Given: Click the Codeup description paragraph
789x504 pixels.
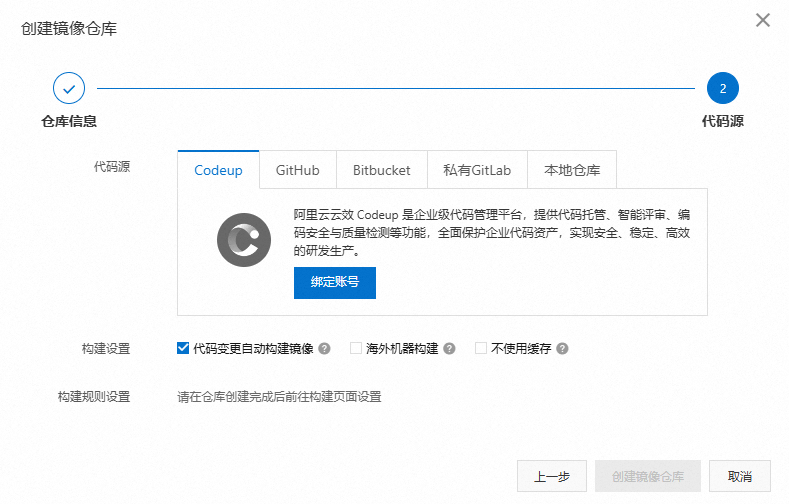Looking at the screenshot, I should [492, 232].
